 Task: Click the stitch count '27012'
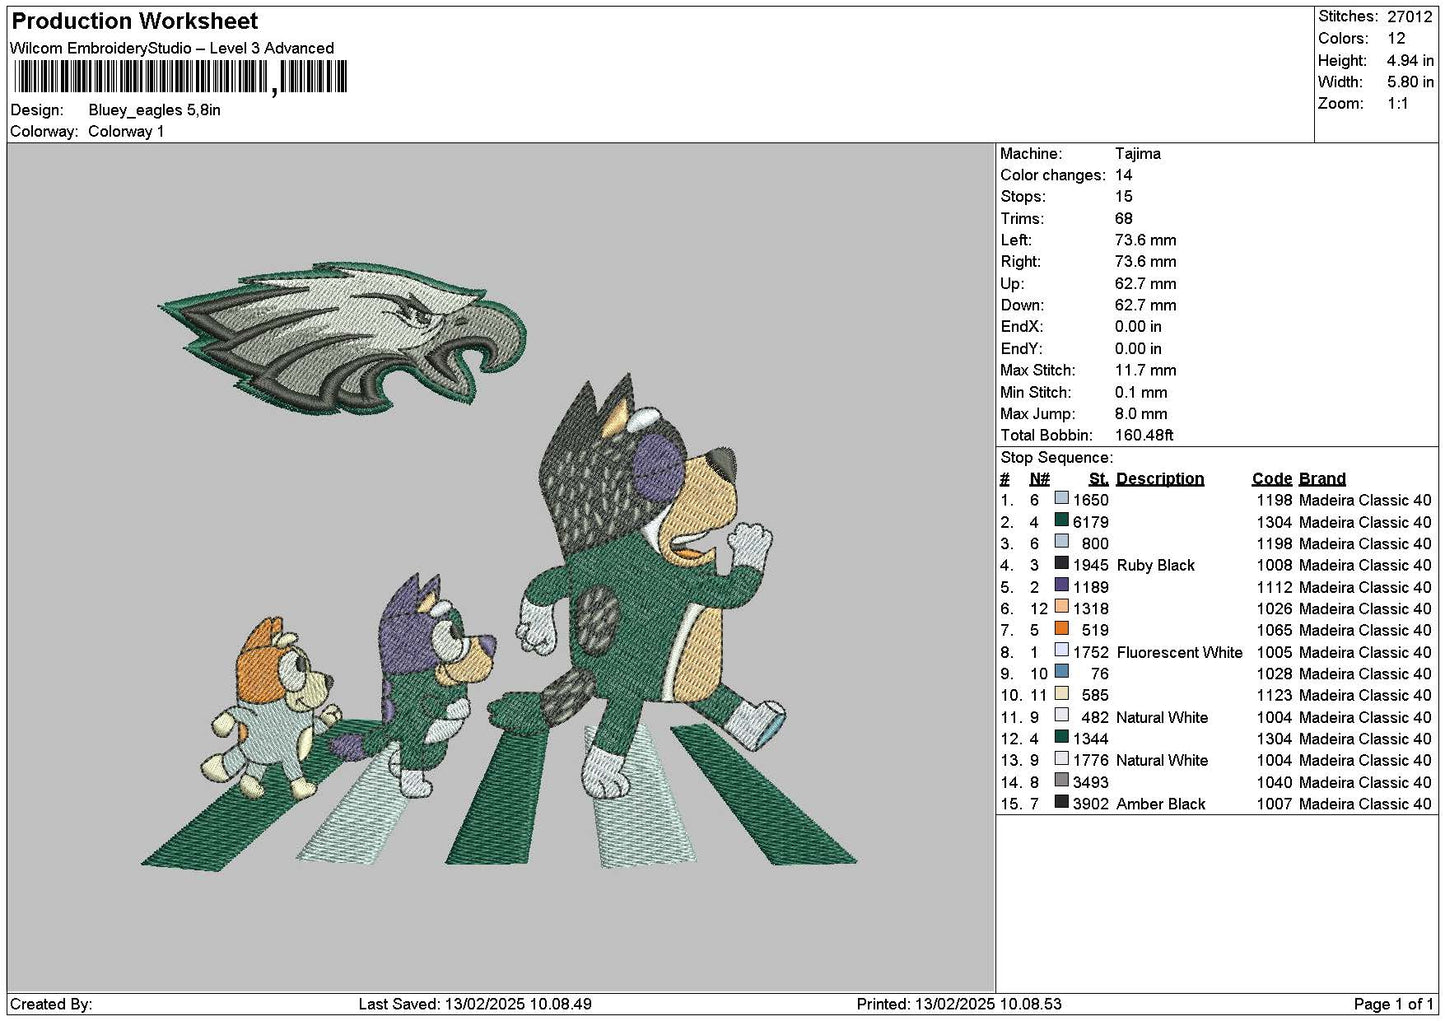coord(1410,17)
